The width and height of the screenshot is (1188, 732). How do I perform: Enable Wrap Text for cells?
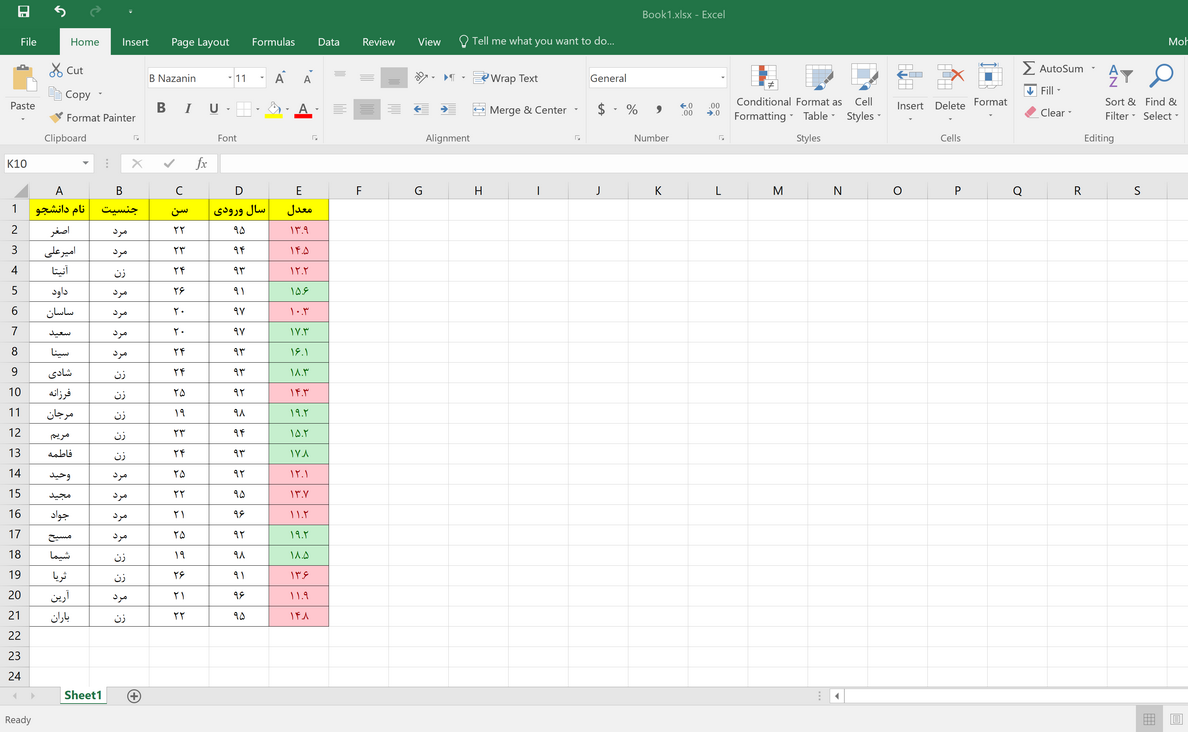[506, 78]
